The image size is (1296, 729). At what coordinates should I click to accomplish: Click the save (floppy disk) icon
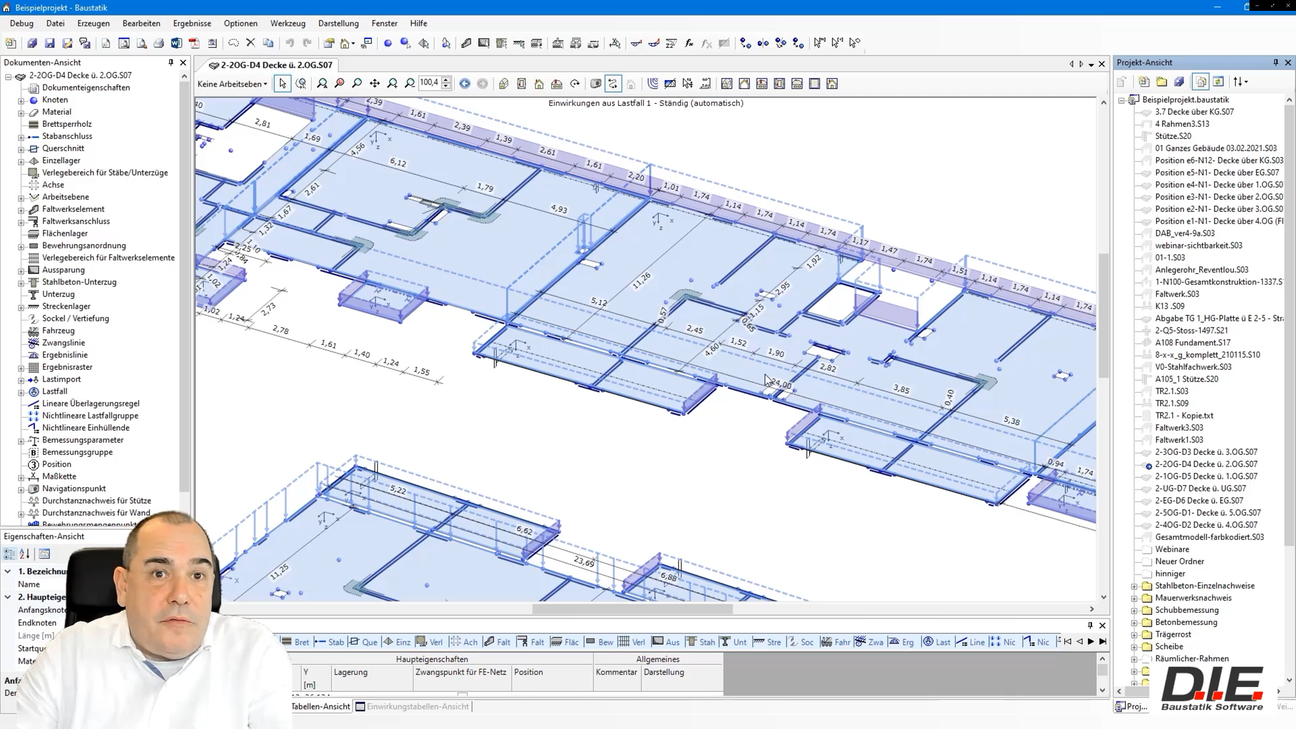[50, 43]
